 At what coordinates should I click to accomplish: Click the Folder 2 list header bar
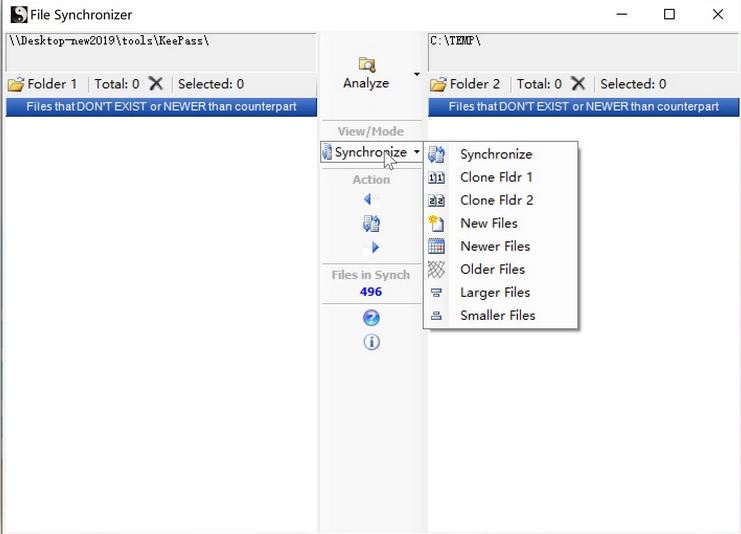pyautogui.click(x=584, y=107)
